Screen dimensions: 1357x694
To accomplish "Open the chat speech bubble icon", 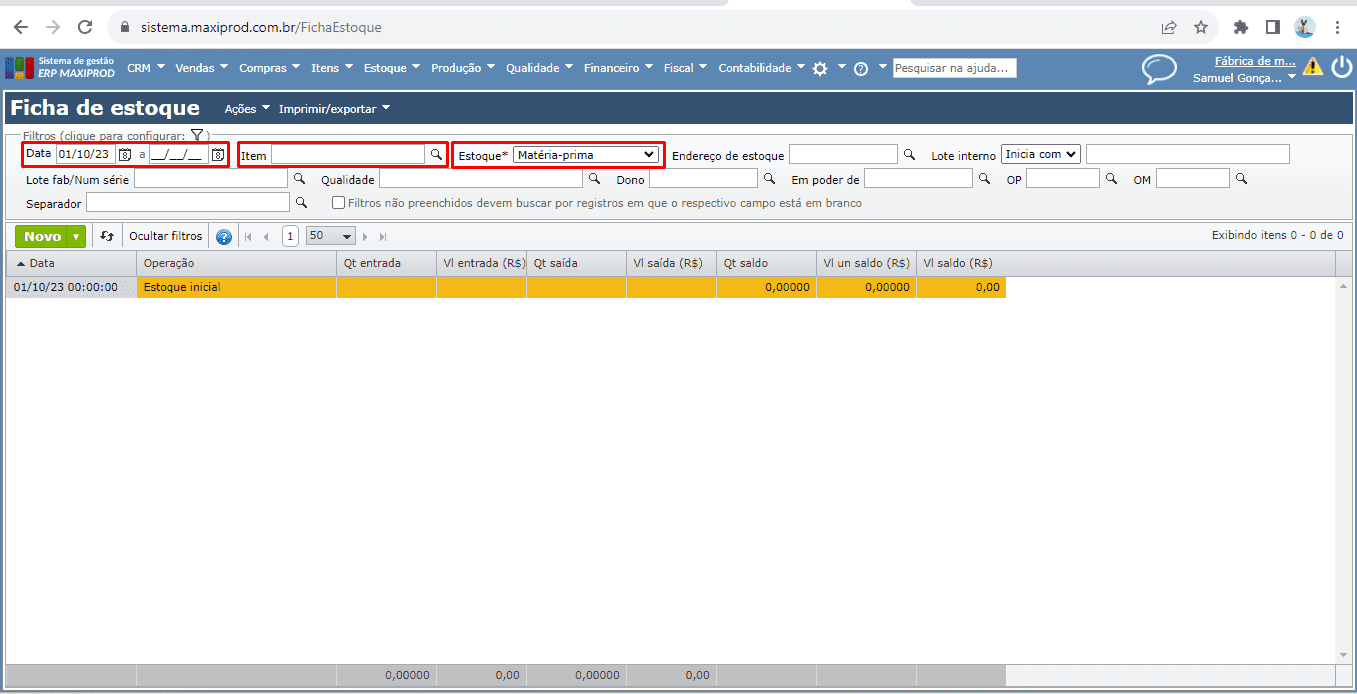I will [1159, 68].
